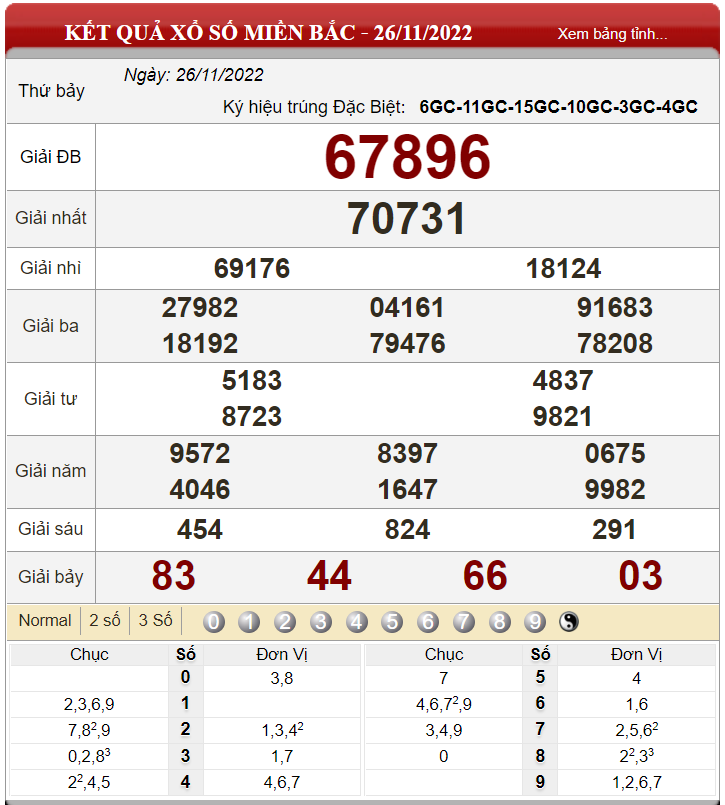Click third prize number 78208

click(615, 343)
